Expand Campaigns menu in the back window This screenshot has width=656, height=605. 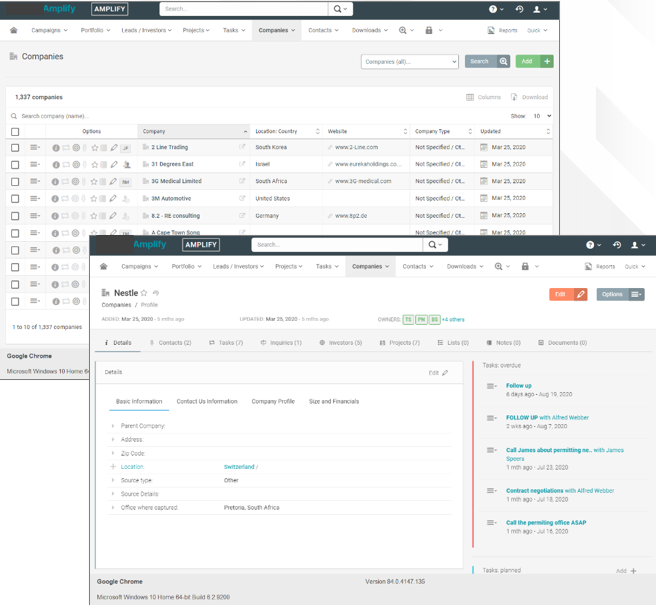point(49,30)
